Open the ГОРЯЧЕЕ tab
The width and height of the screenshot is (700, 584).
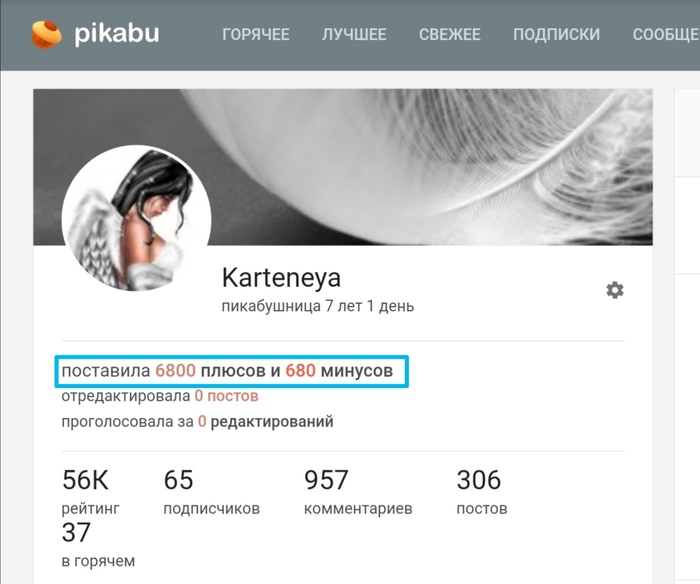coord(256,34)
